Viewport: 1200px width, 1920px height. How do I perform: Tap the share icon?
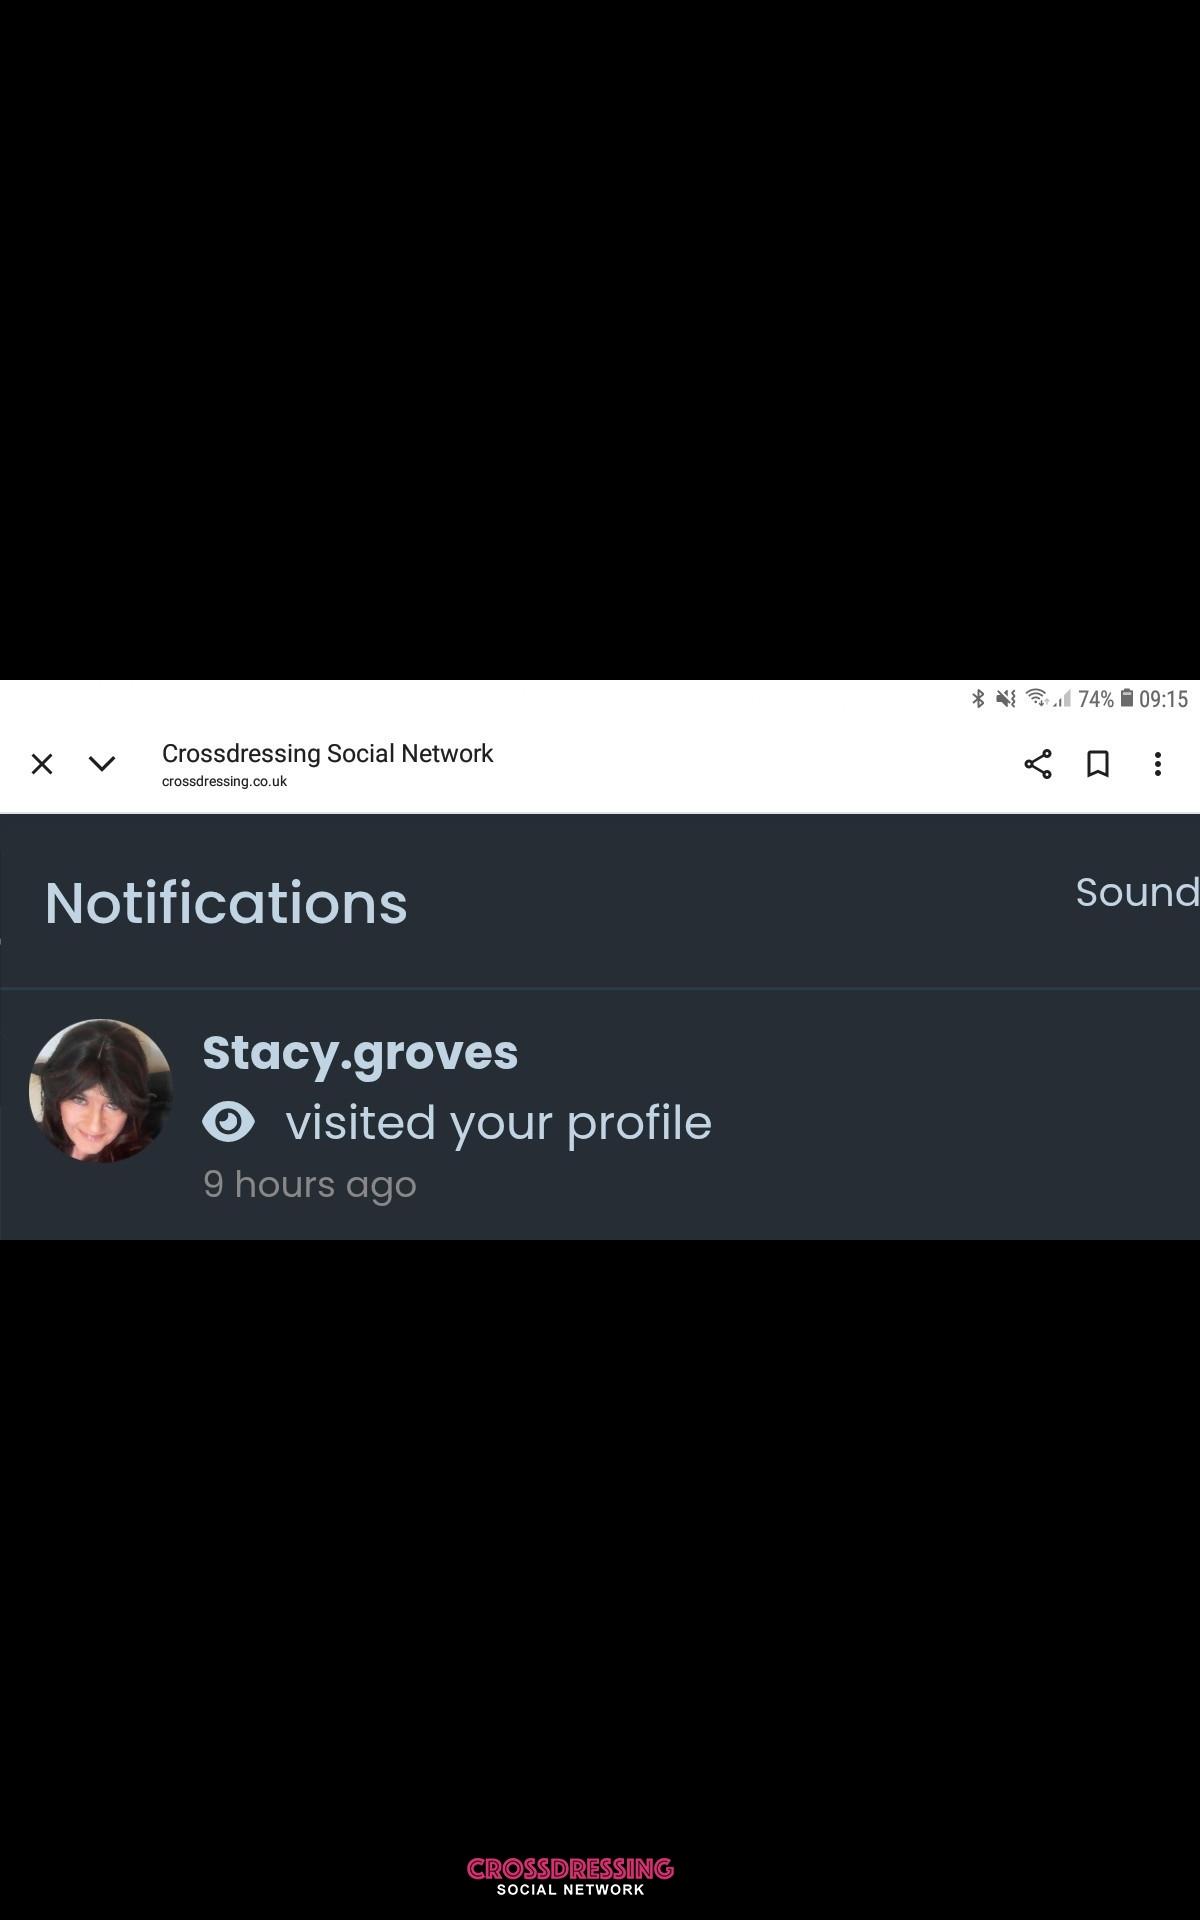coord(1038,764)
